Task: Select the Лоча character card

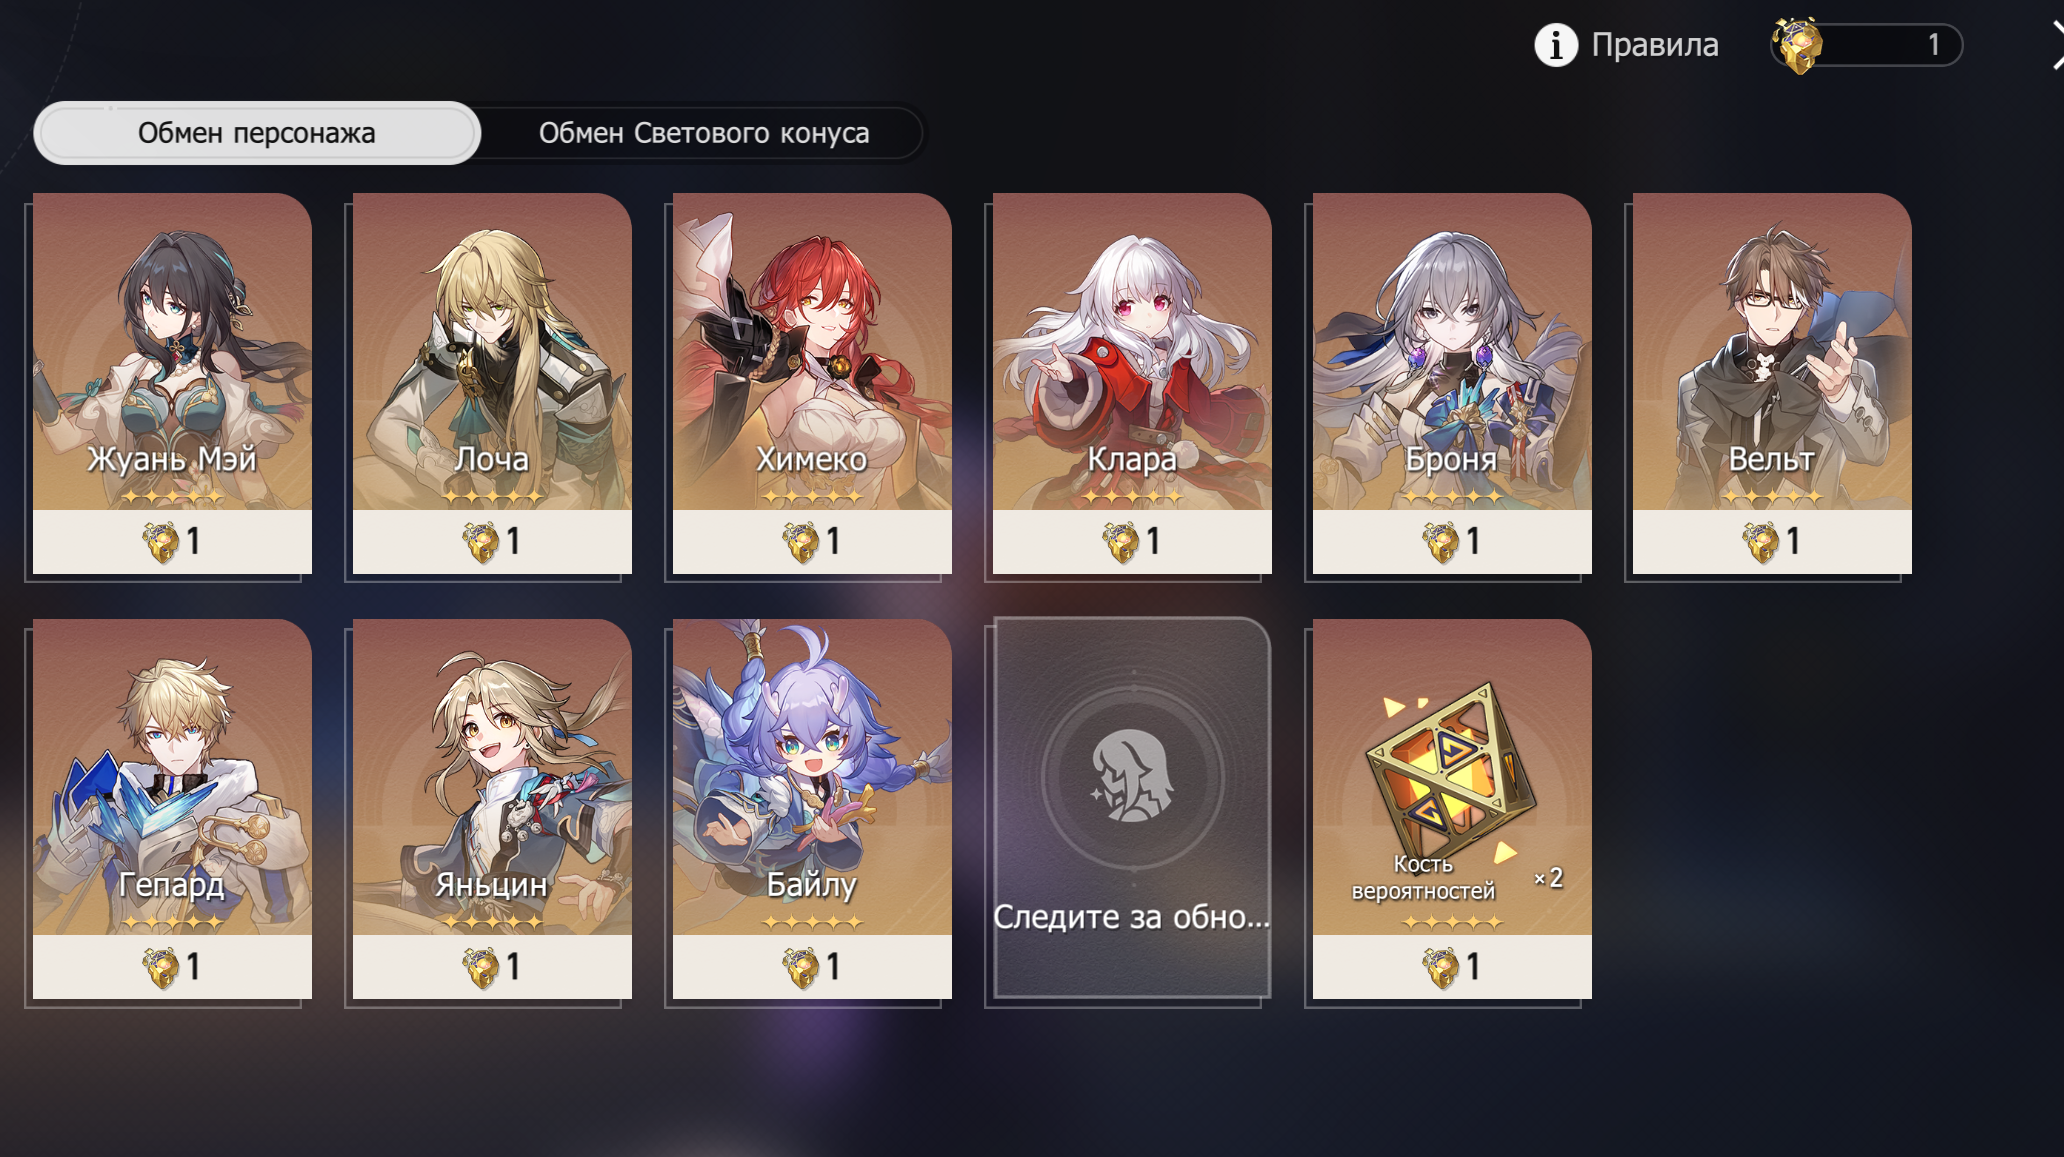Action: tap(492, 383)
